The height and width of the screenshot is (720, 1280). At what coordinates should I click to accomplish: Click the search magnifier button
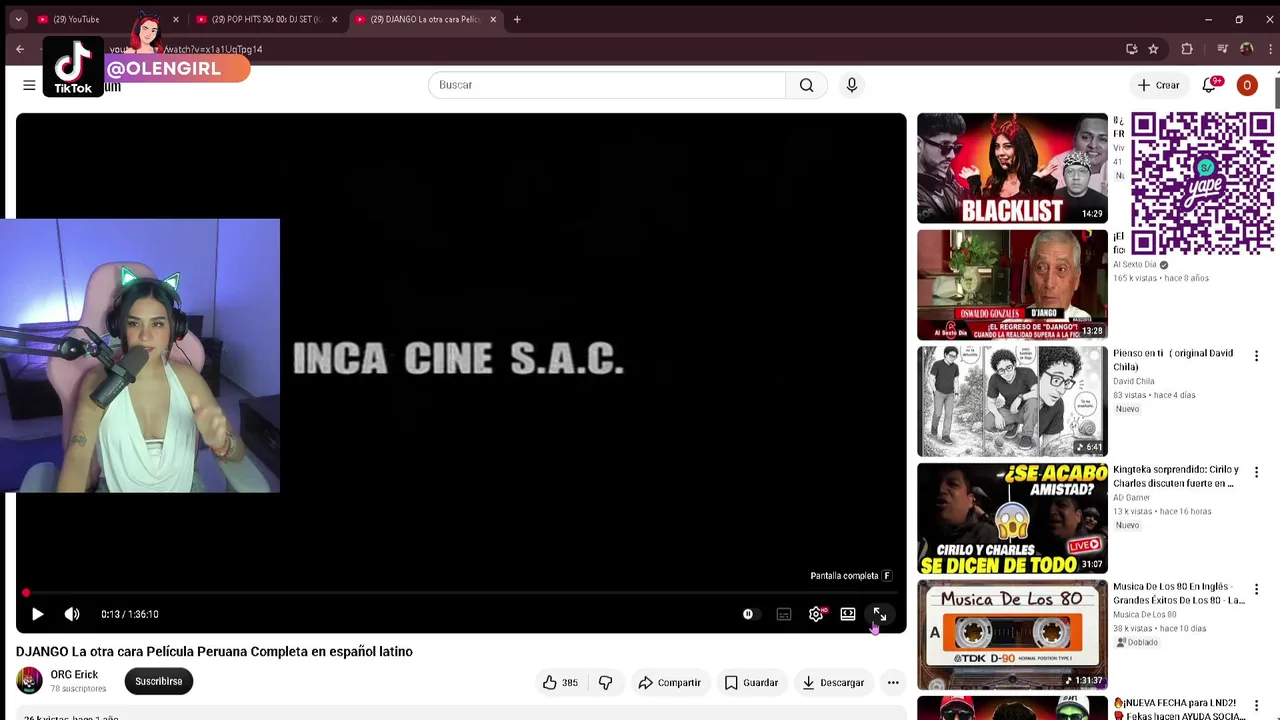(806, 85)
